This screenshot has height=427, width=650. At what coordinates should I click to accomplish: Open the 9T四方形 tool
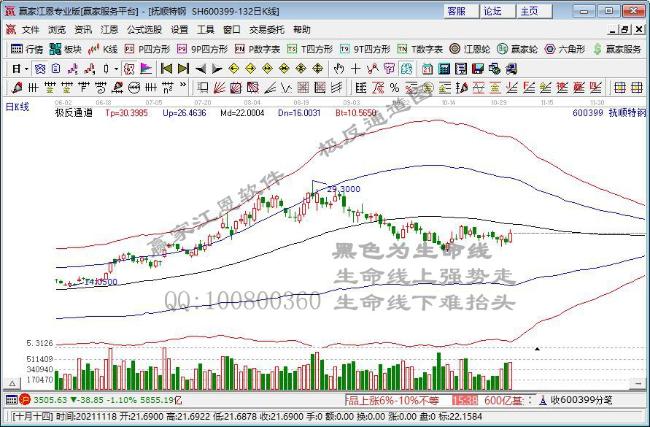coord(365,49)
